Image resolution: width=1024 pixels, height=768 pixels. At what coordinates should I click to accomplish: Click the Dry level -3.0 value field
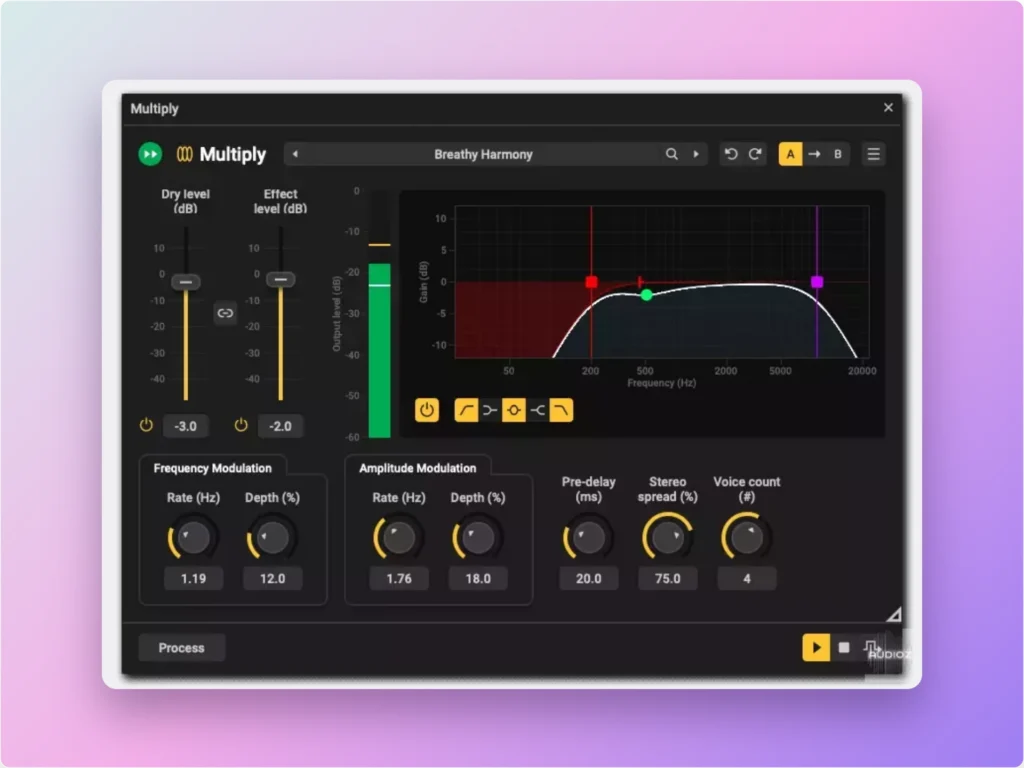click(185, 426)
